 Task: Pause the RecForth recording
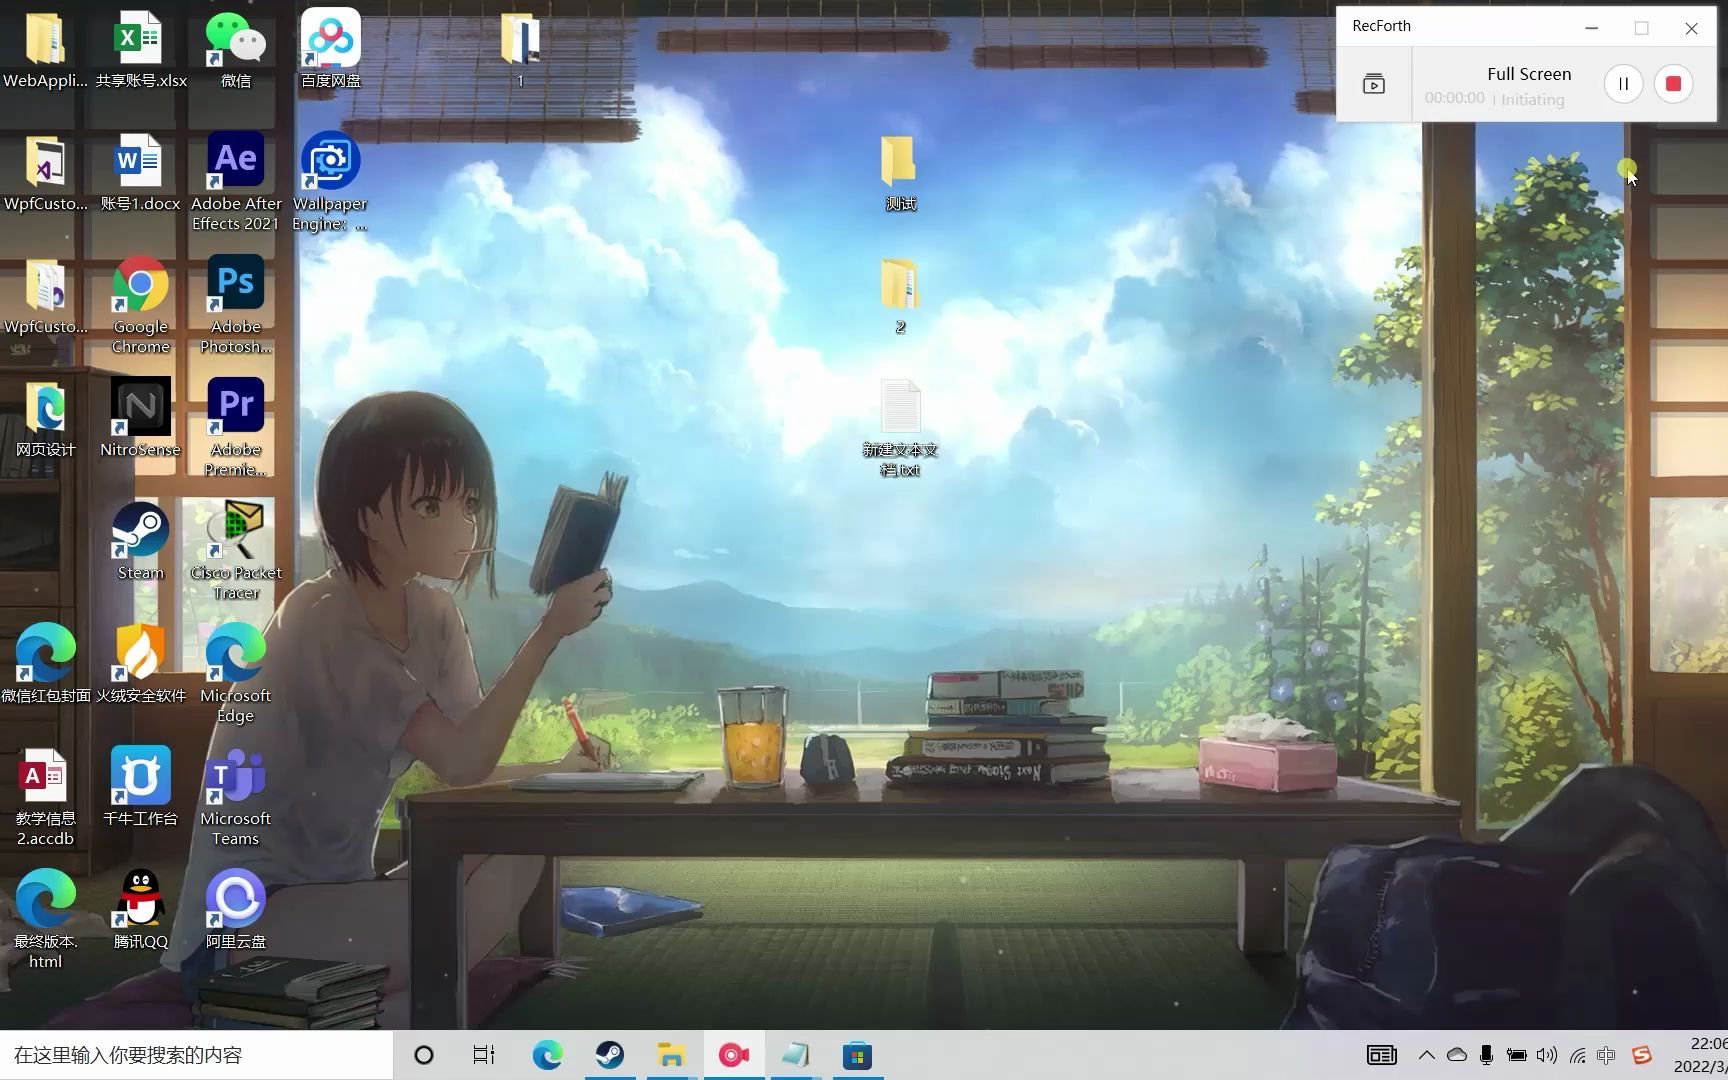[1623, 84]
